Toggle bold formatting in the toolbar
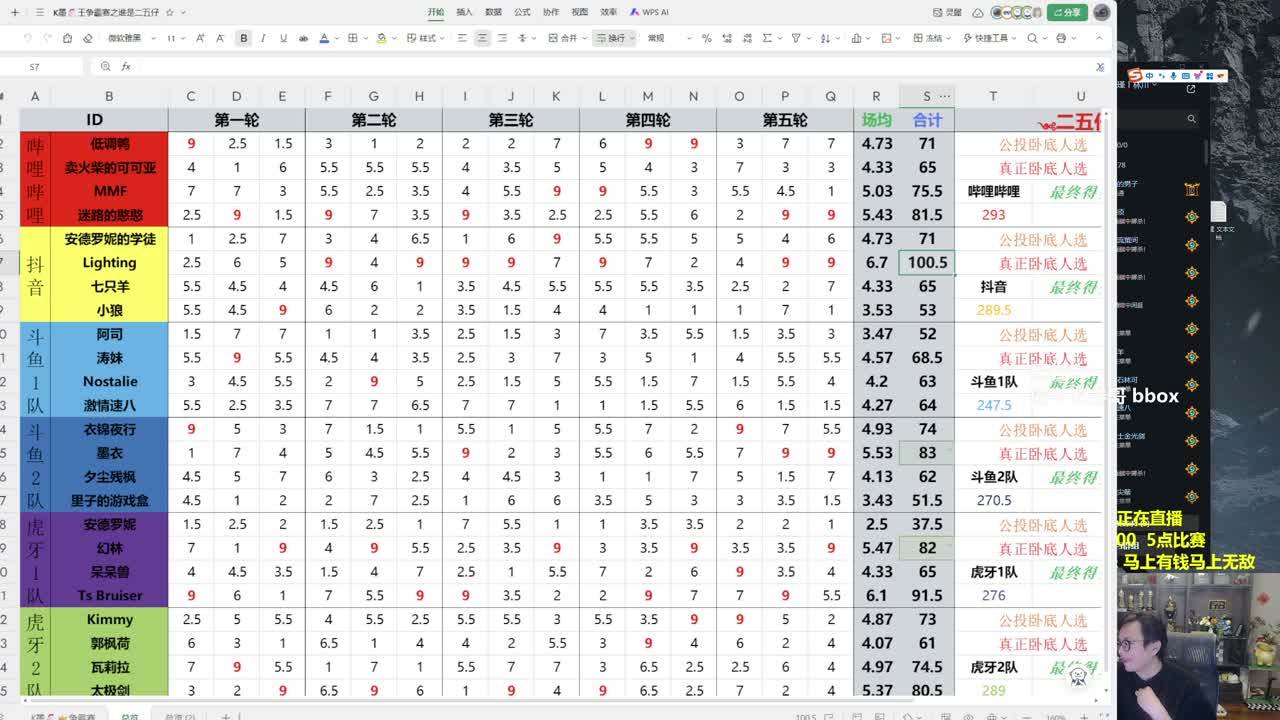This screenshot has height=720, width=1280. [243, 38]
